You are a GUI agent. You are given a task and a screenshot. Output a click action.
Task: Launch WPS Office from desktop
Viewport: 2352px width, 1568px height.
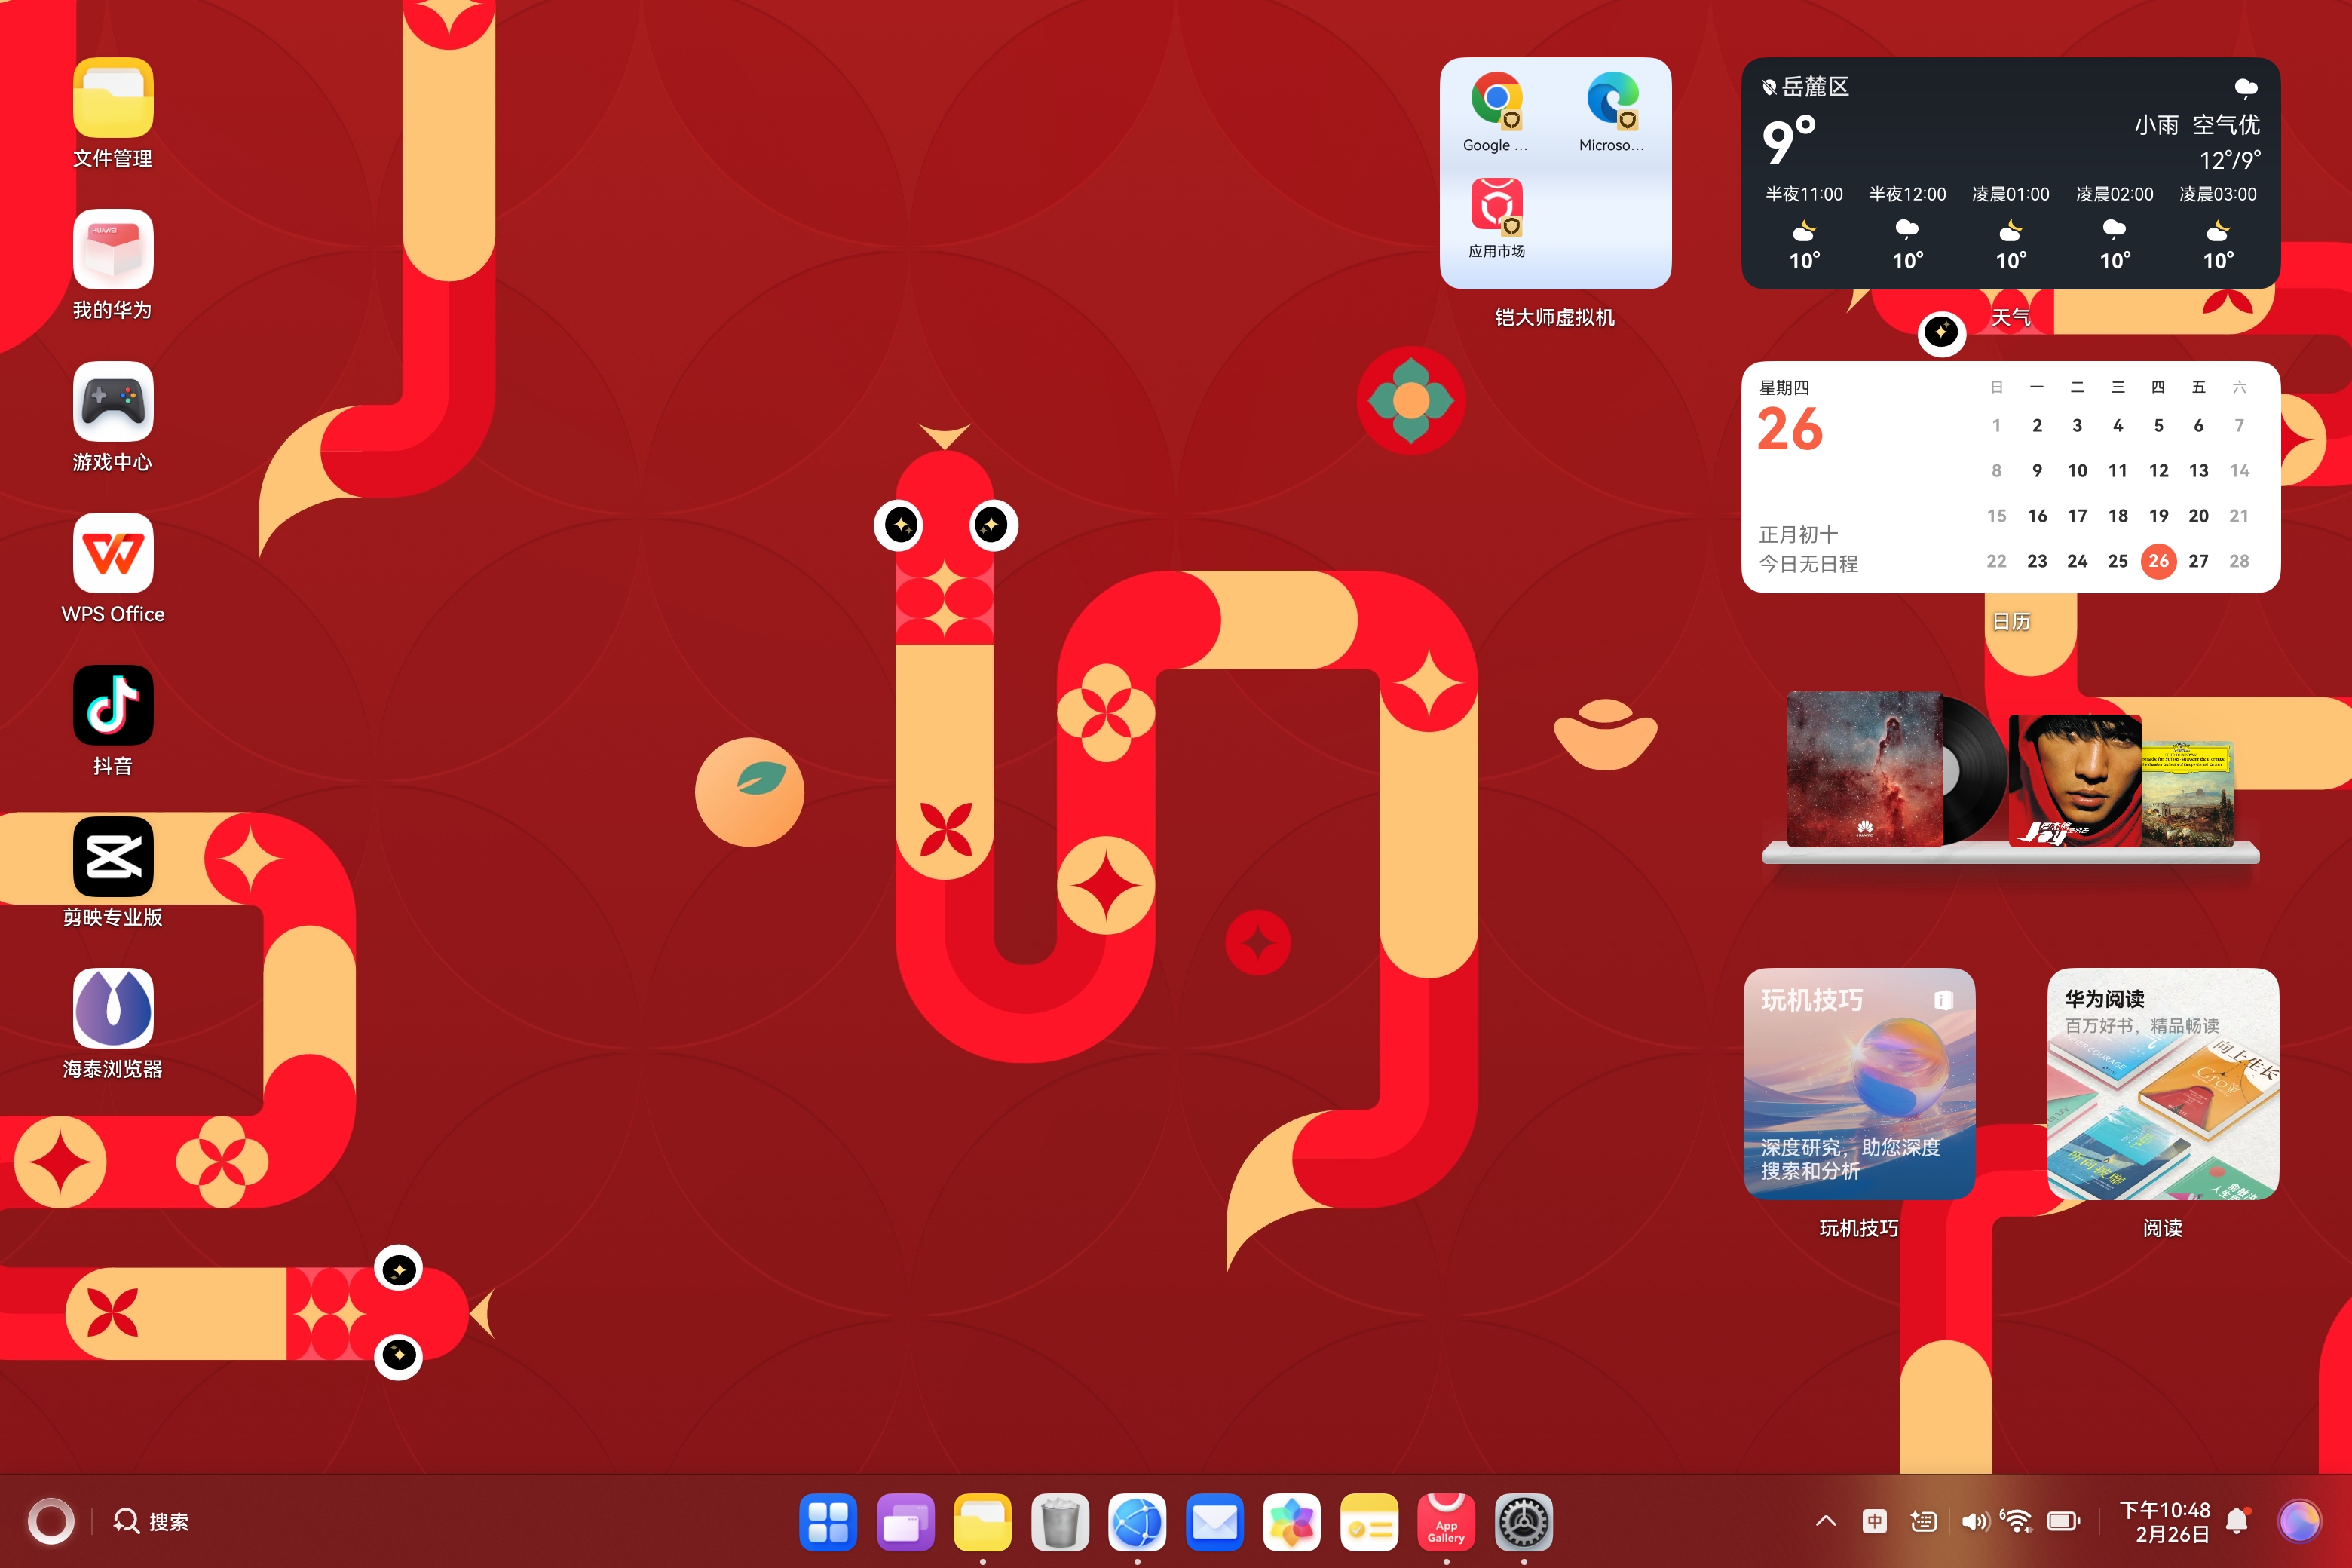coord(113,553)
